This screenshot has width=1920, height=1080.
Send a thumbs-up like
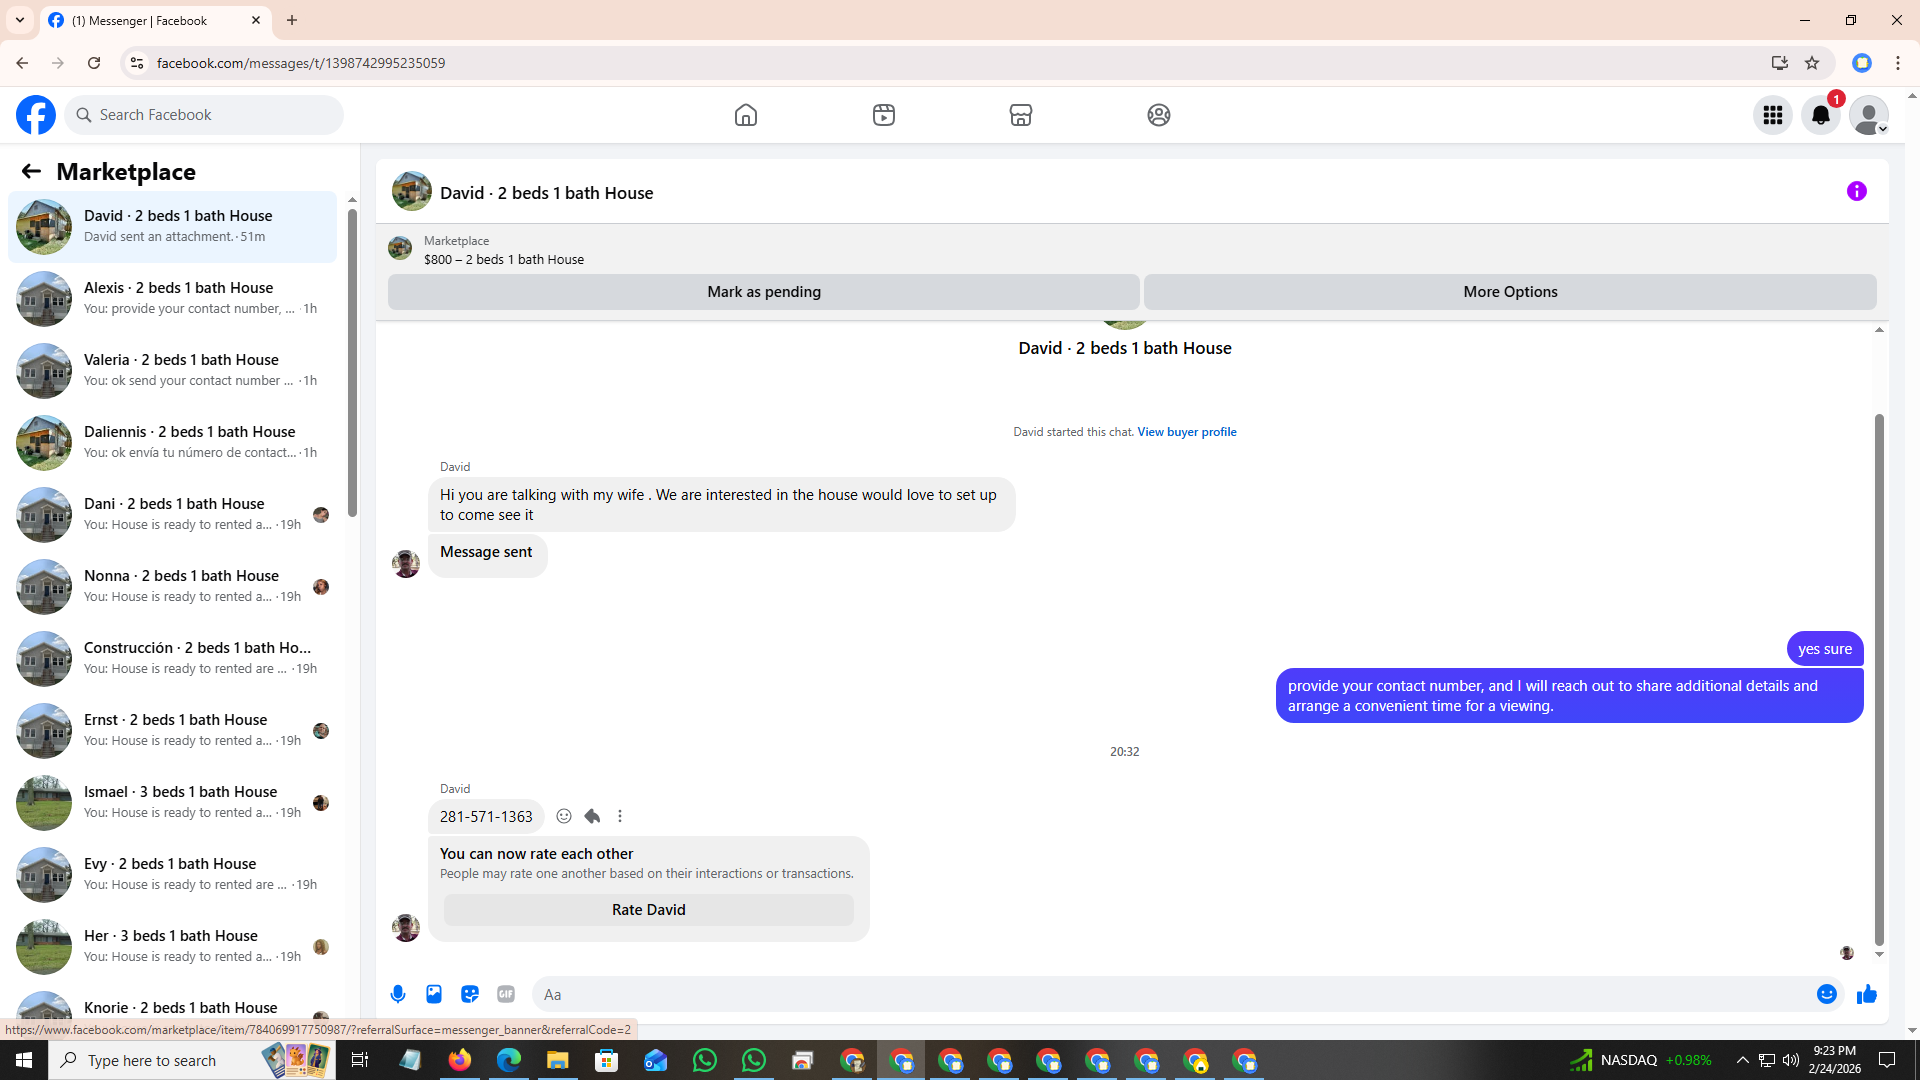1866,994
